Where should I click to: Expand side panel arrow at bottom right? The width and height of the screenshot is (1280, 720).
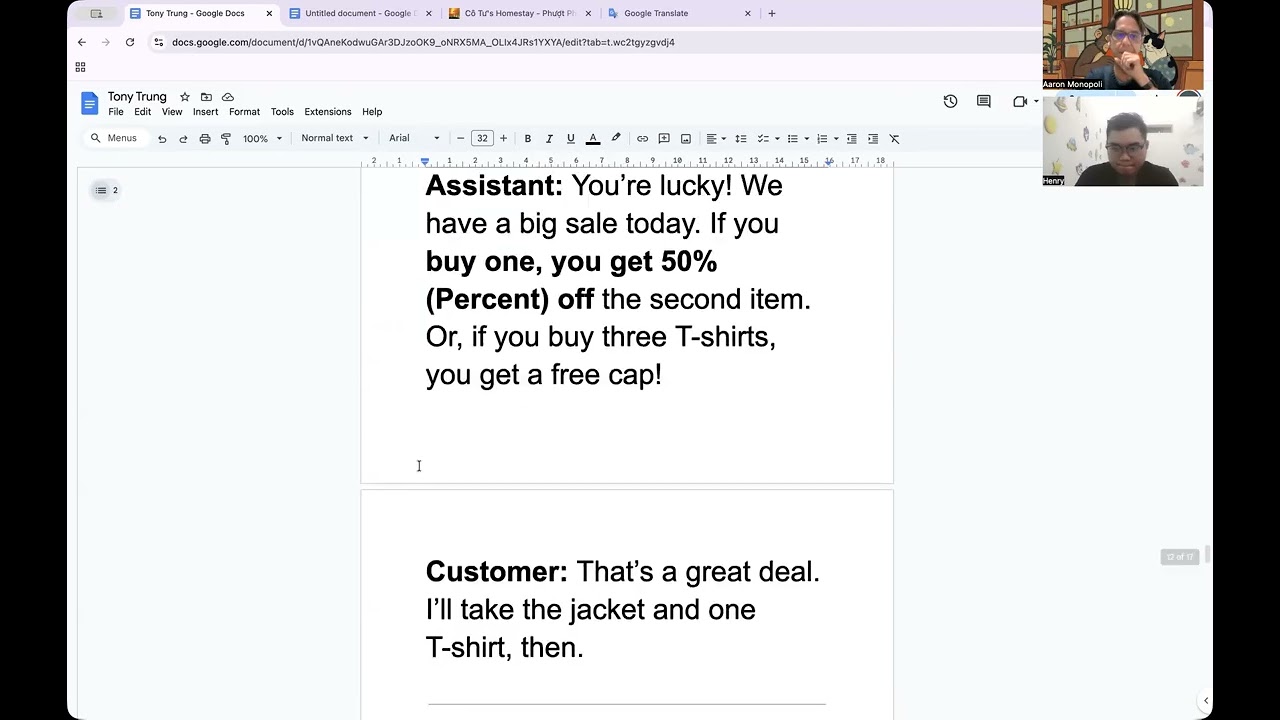click(1206, 701)
